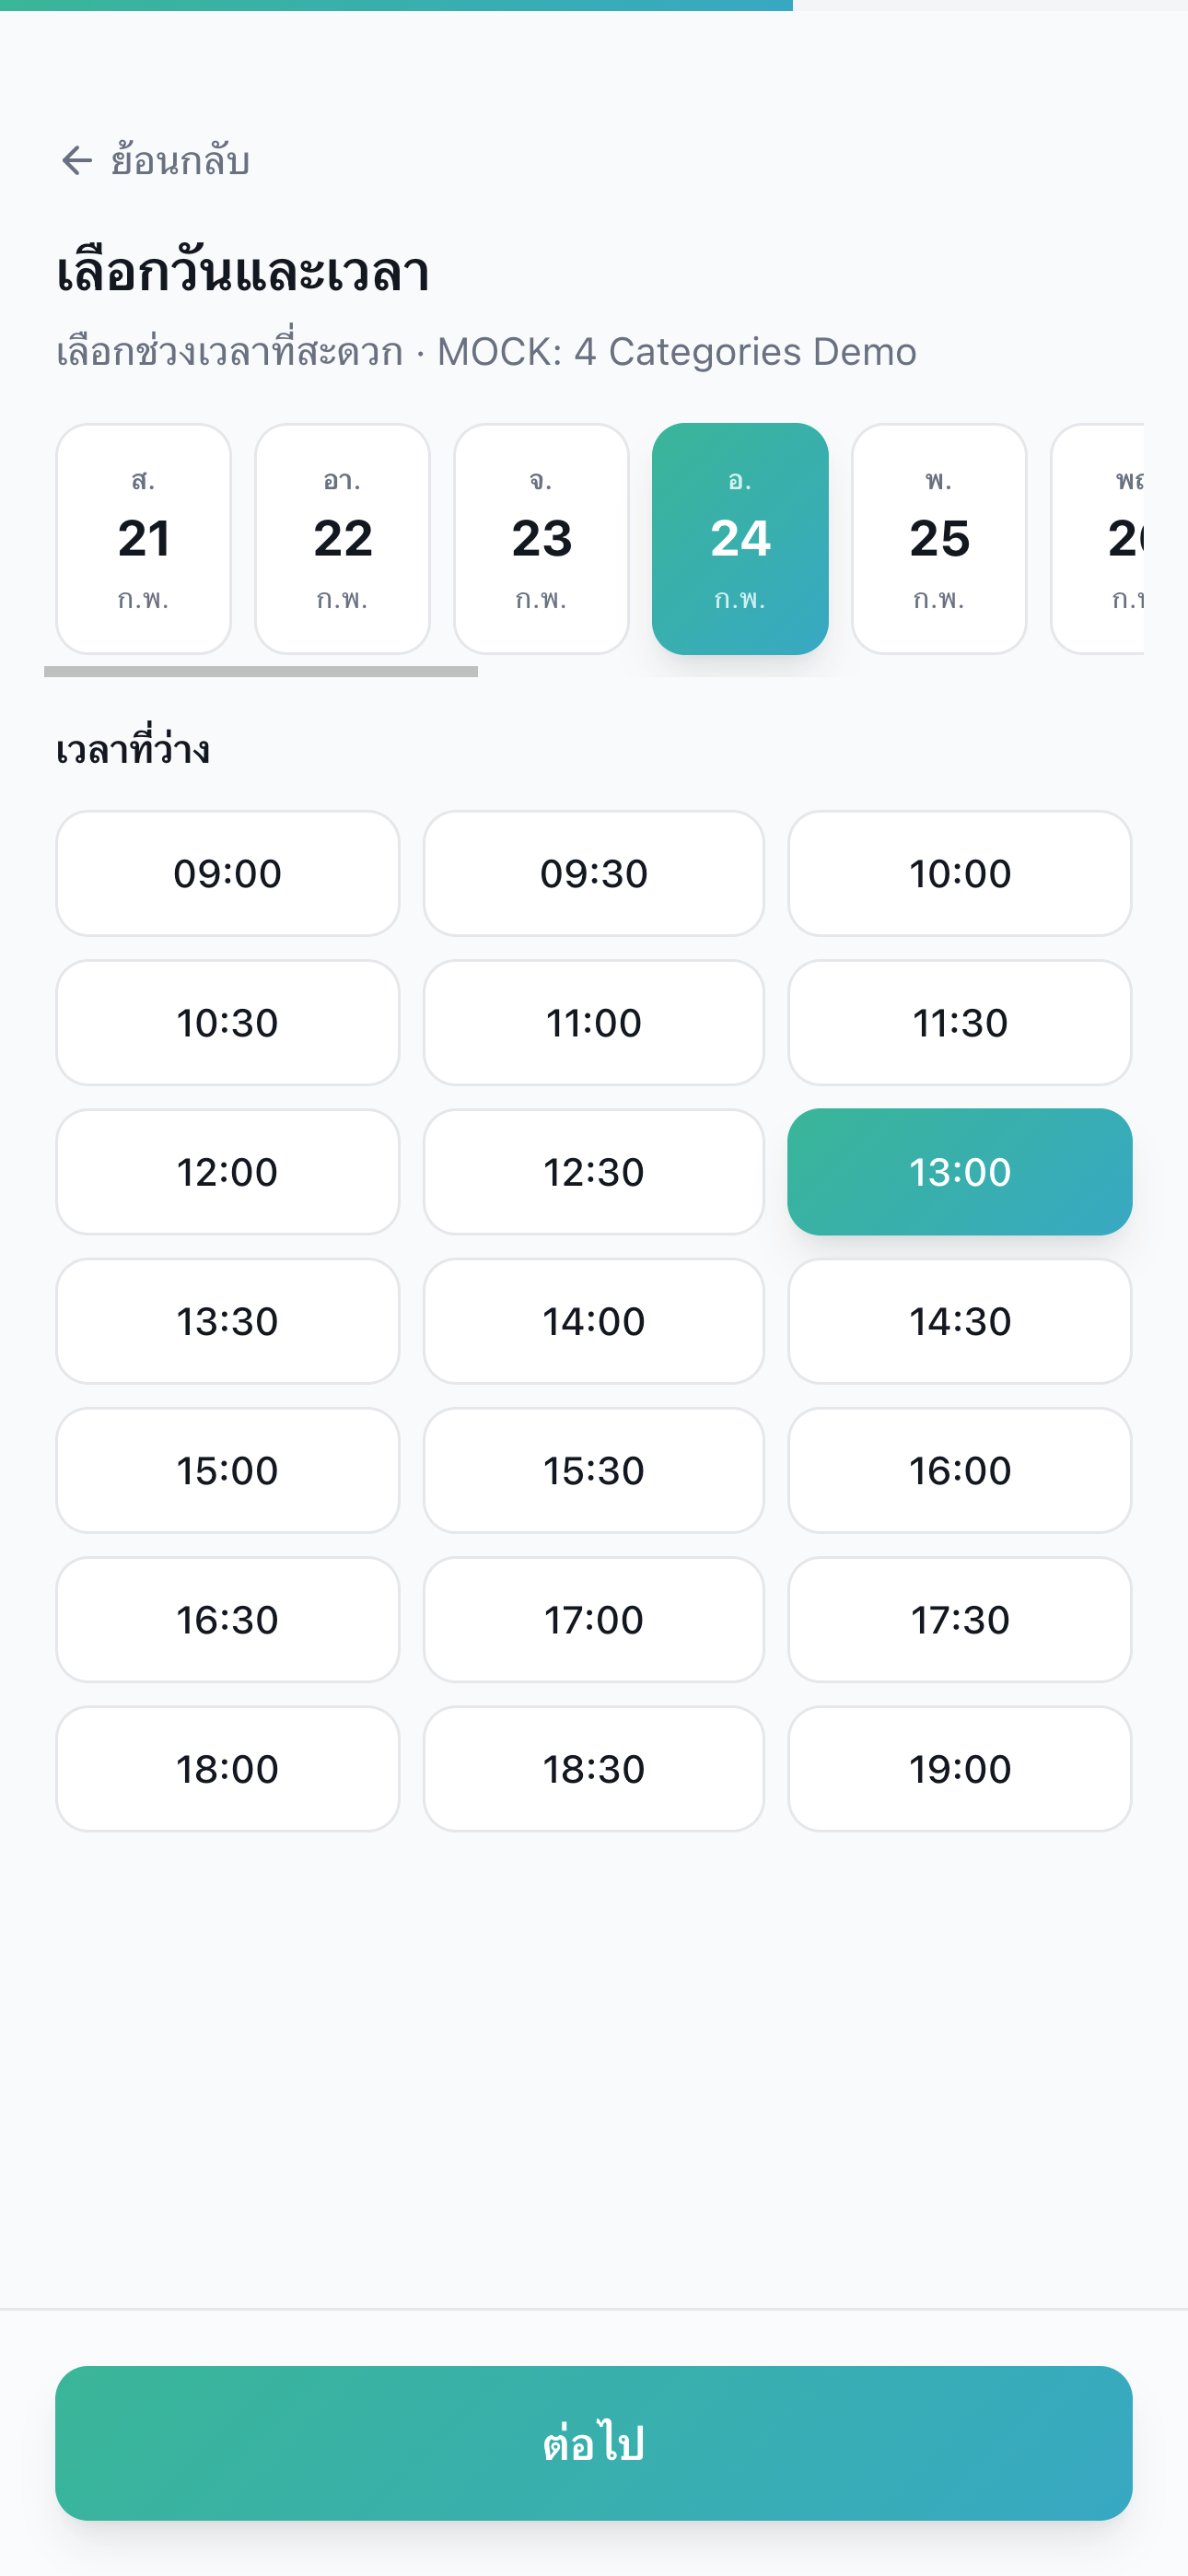The height and width of the screenshot is (2576, 1188).
Task: Pick Wednesday 25 date card
Action: coord(938,539)
